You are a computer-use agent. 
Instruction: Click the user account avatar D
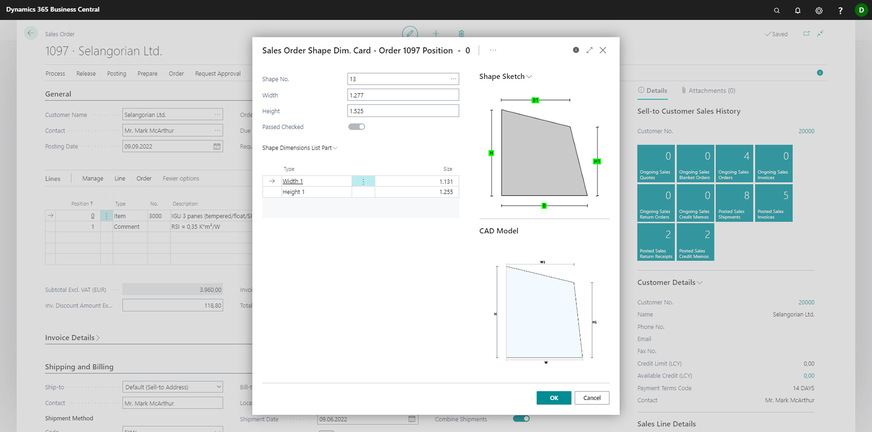click(861, 9)
